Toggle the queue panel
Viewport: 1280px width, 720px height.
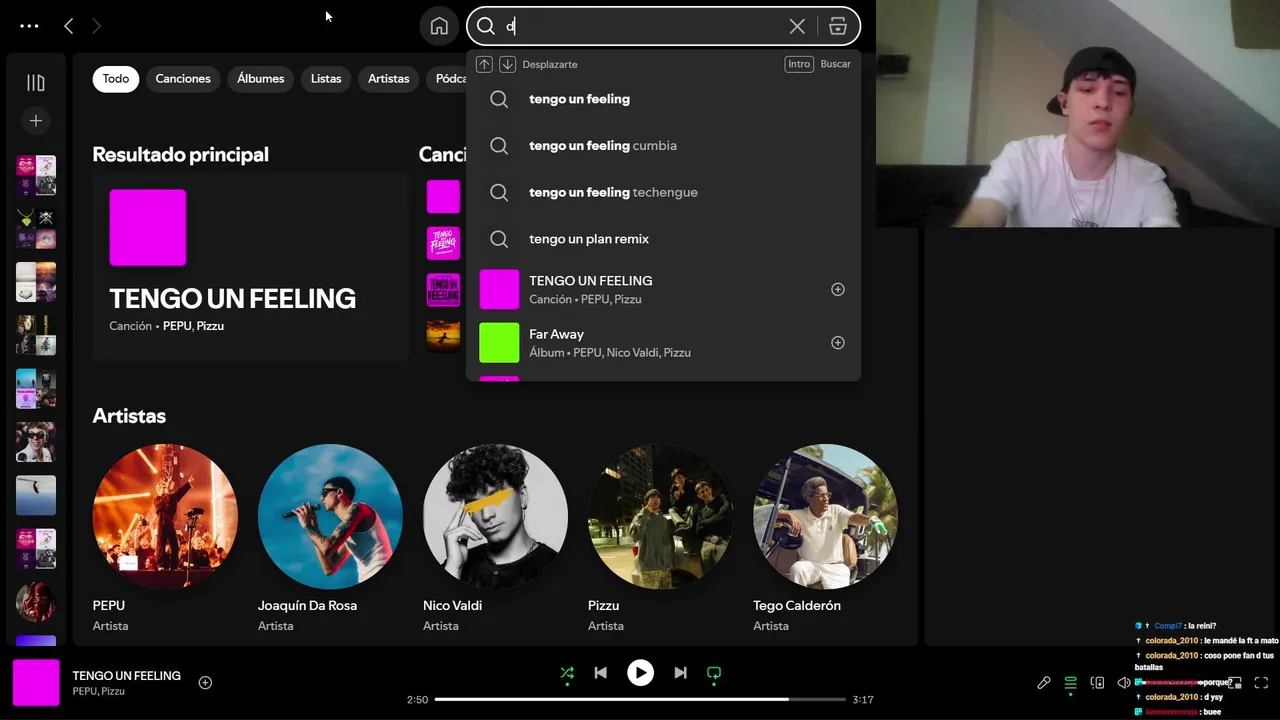[x=1070, y=683]
